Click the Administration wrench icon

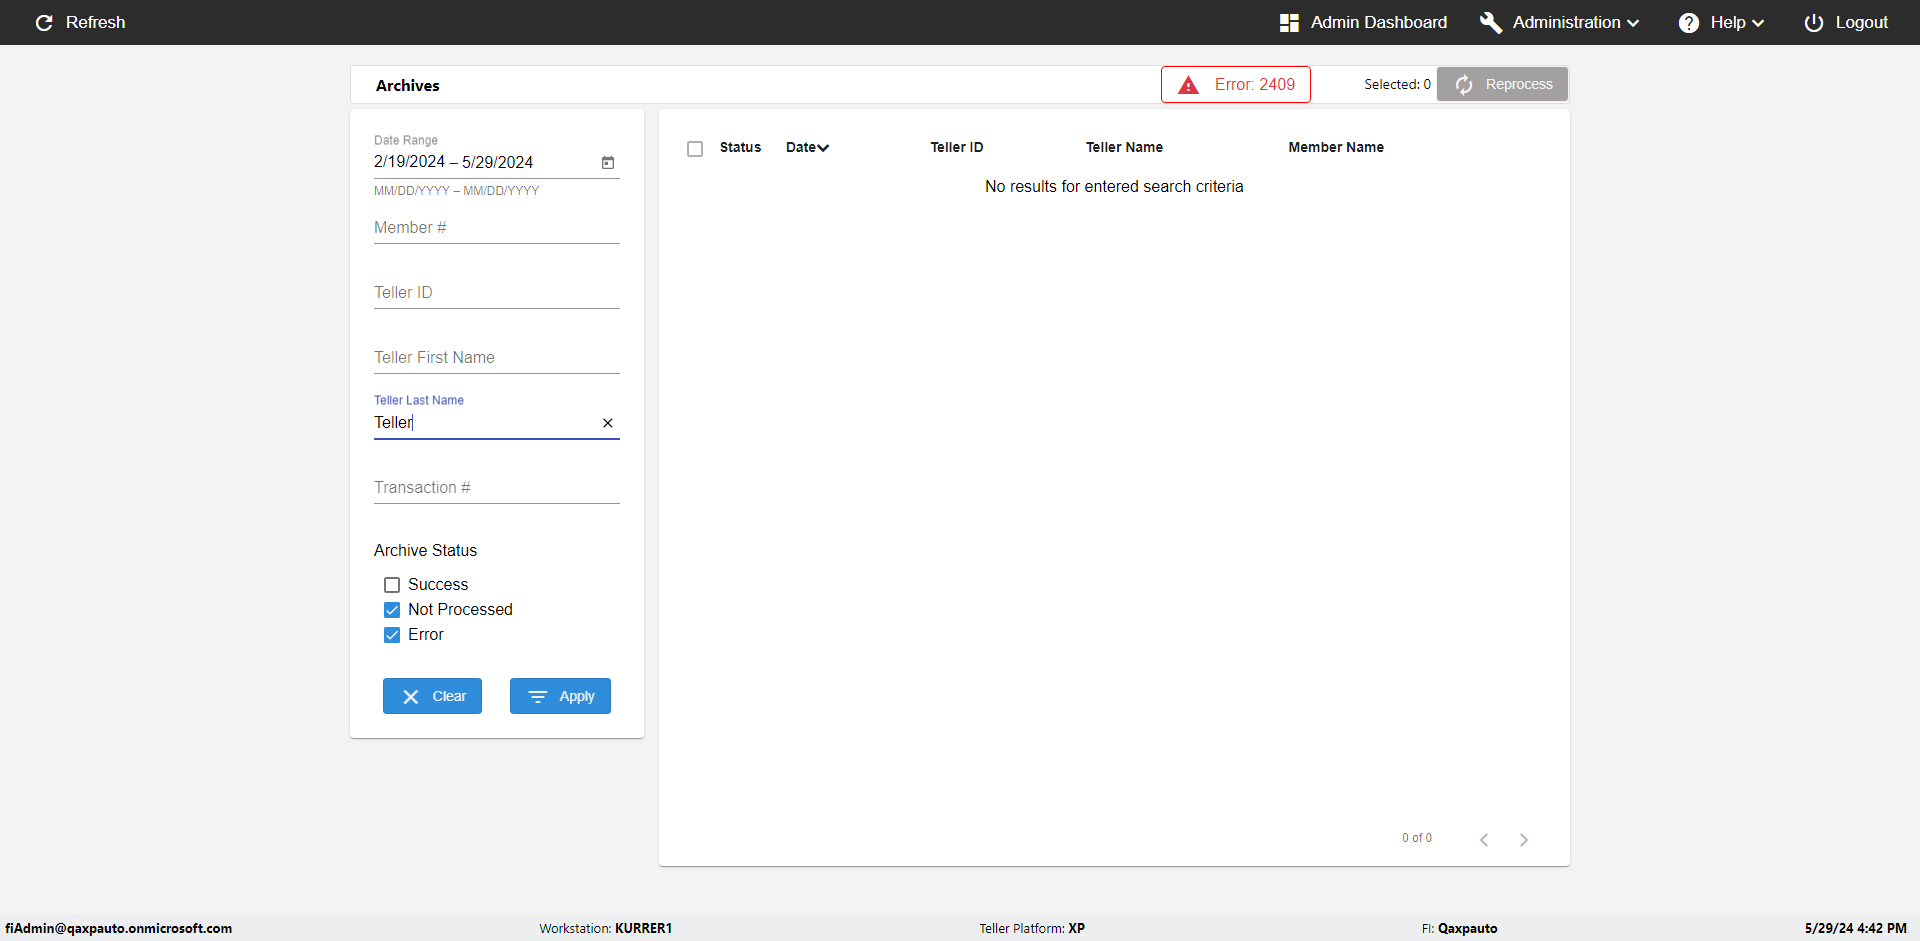coord(1491,22)
